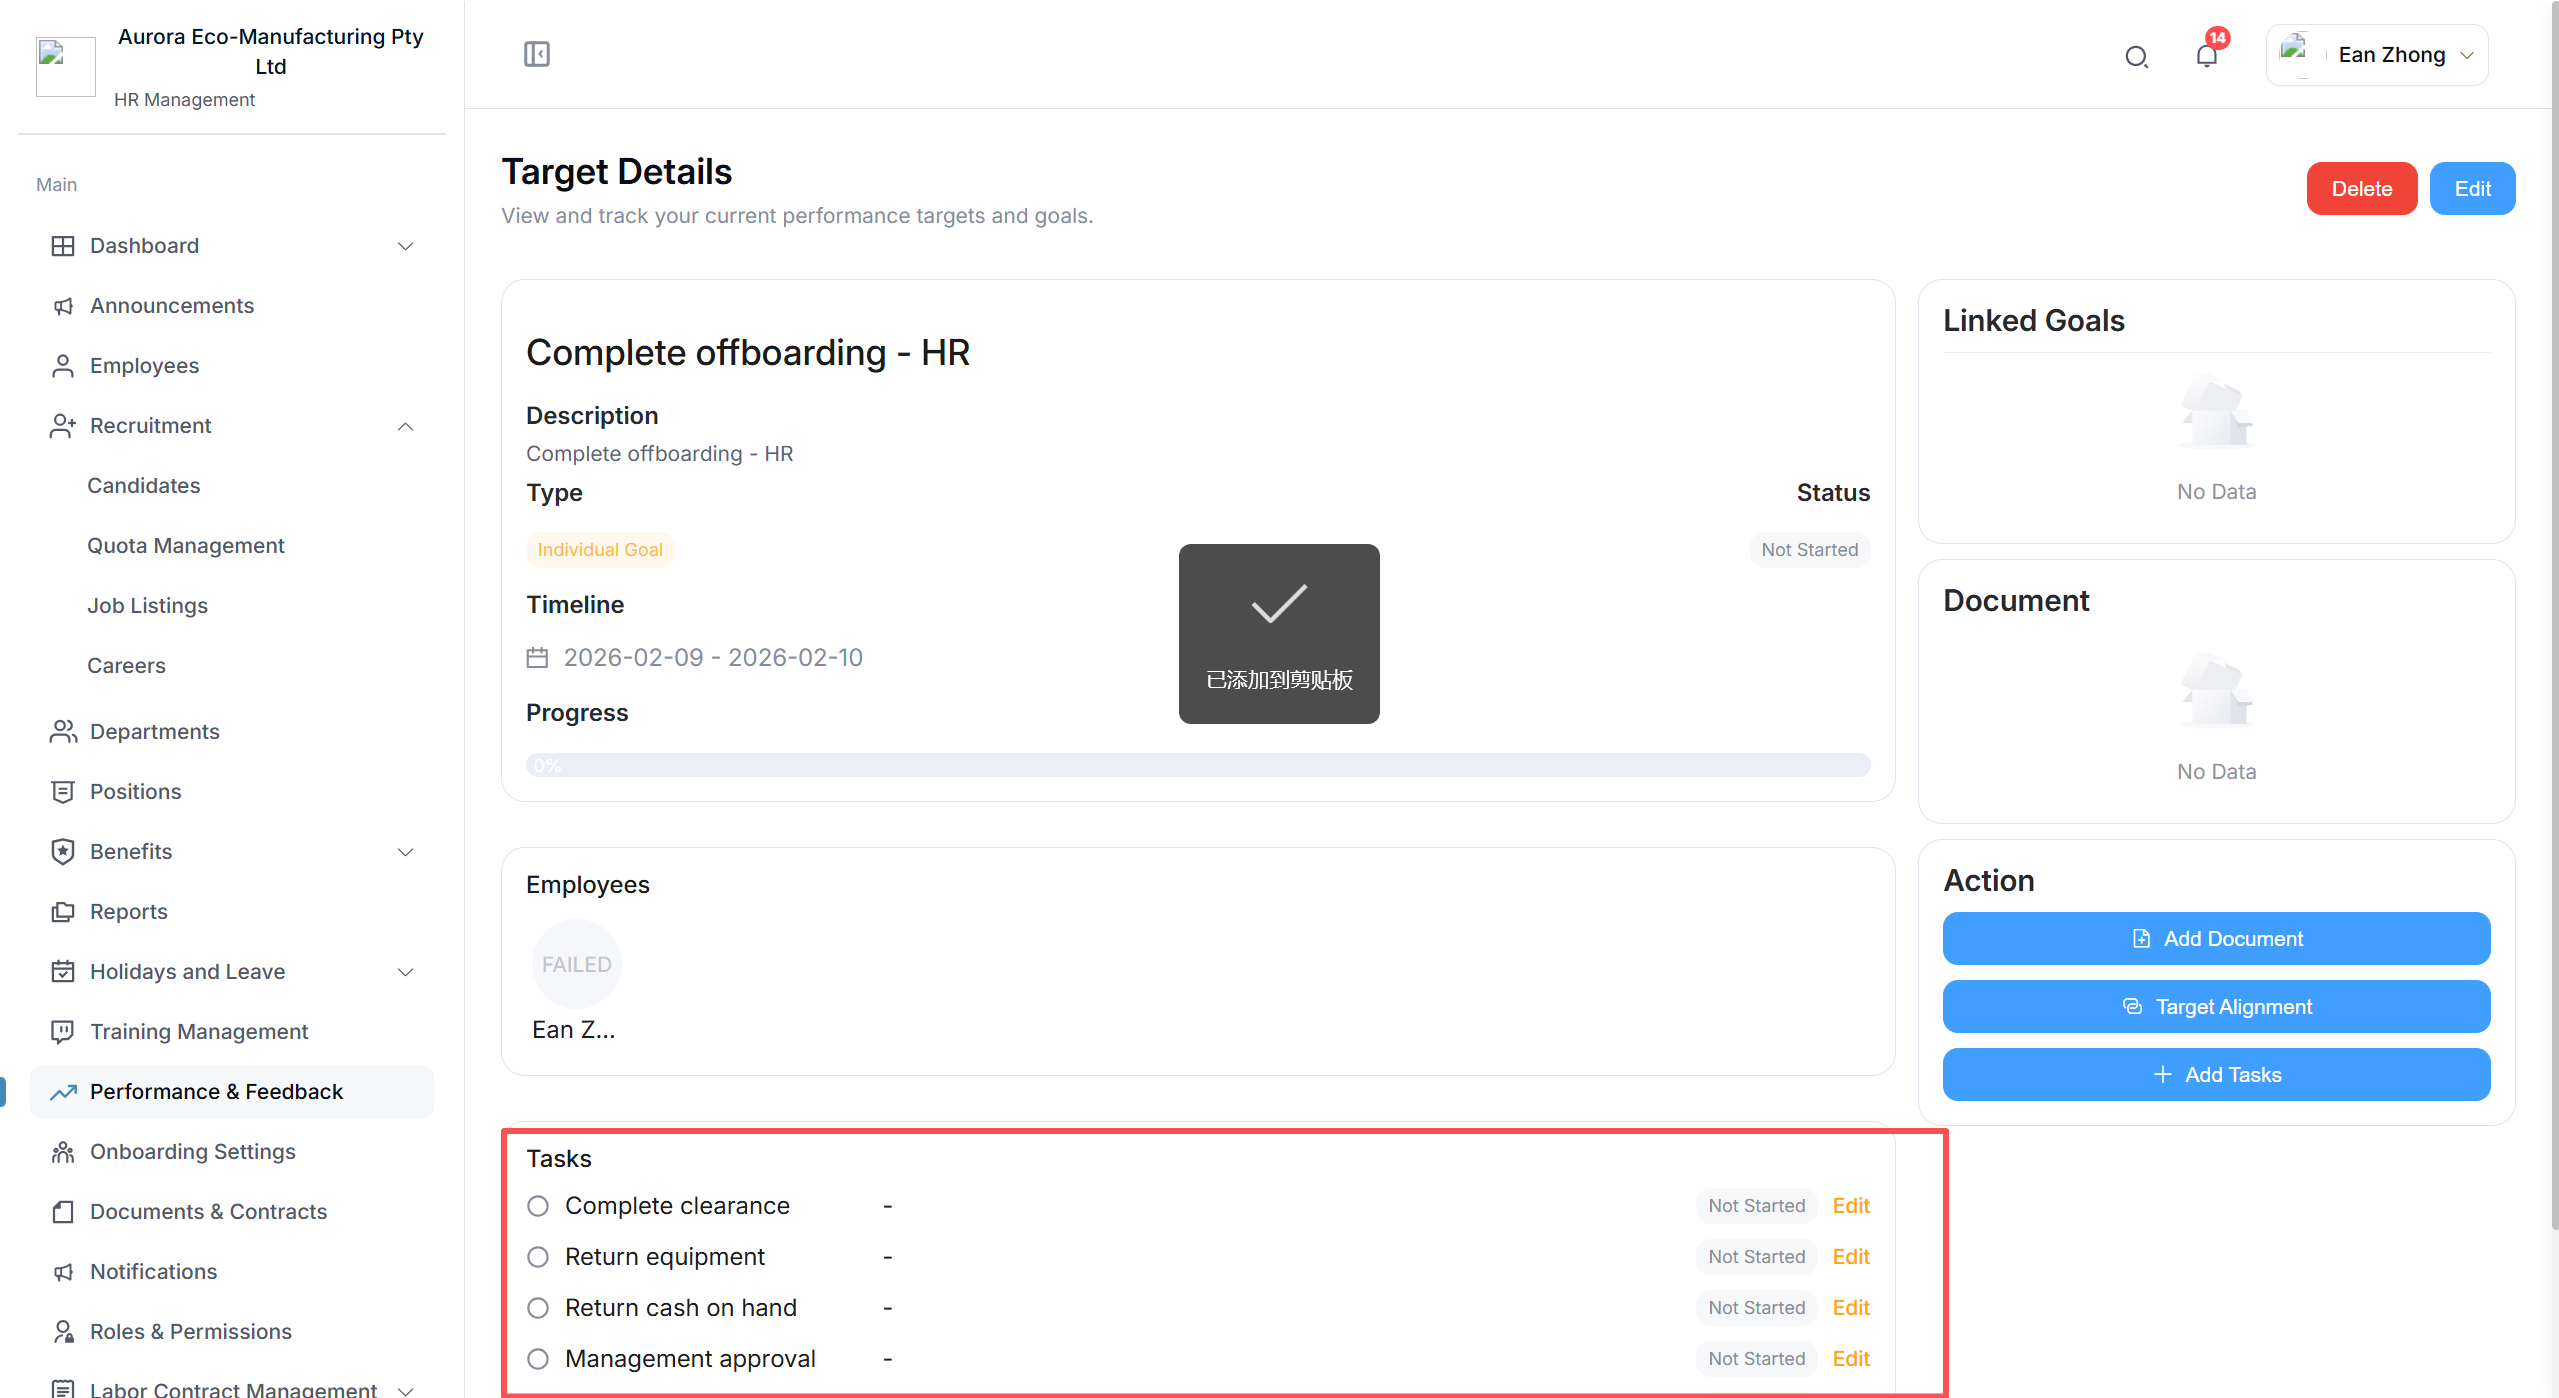Click the Delete button for this target
The image size is (2559, 1398).
pyautogui.click(x=2362, y=188)
